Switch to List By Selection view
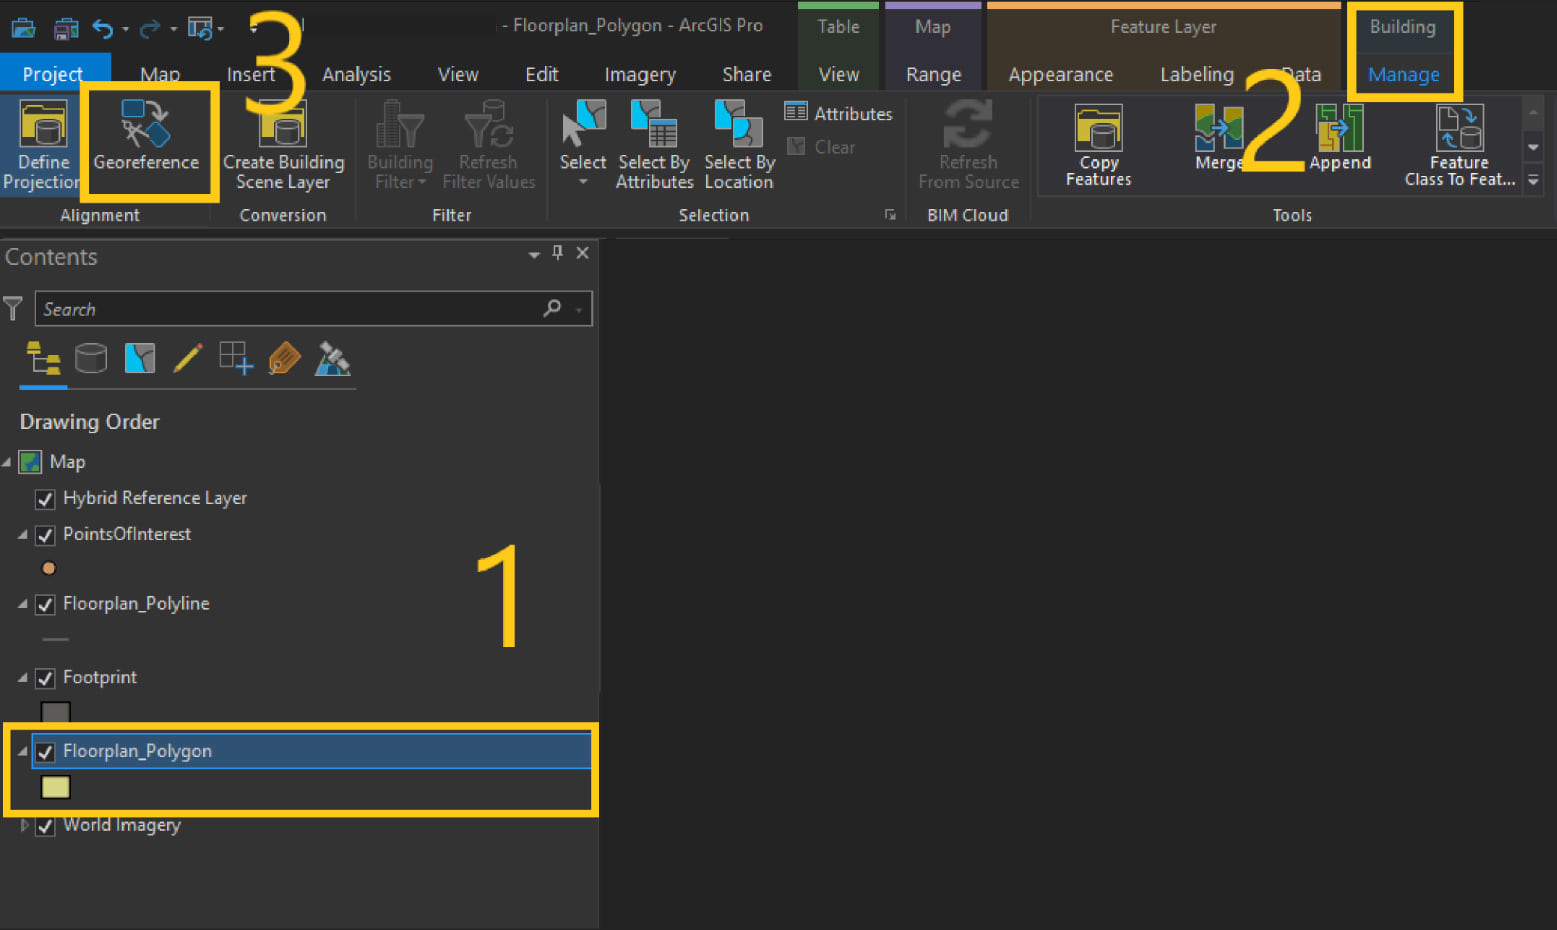 139,358
